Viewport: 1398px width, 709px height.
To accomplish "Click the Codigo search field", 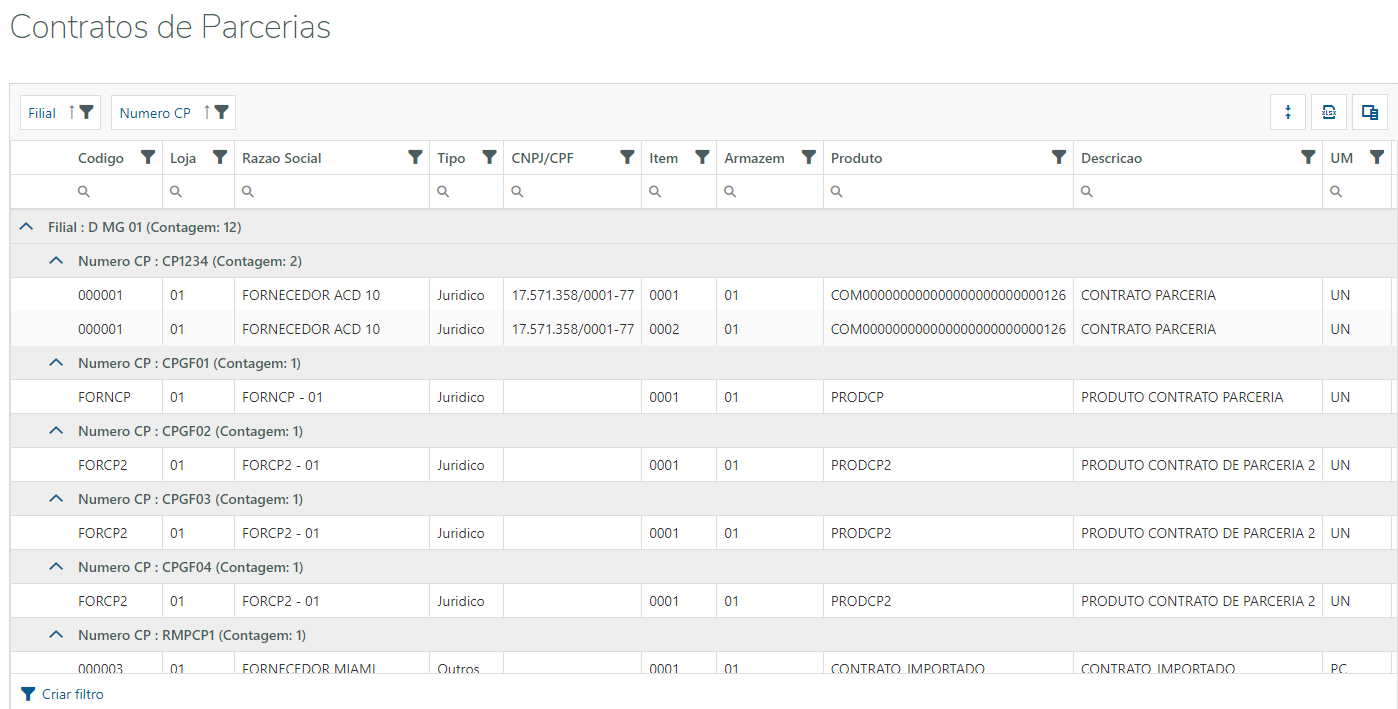I will coord(116,192).
